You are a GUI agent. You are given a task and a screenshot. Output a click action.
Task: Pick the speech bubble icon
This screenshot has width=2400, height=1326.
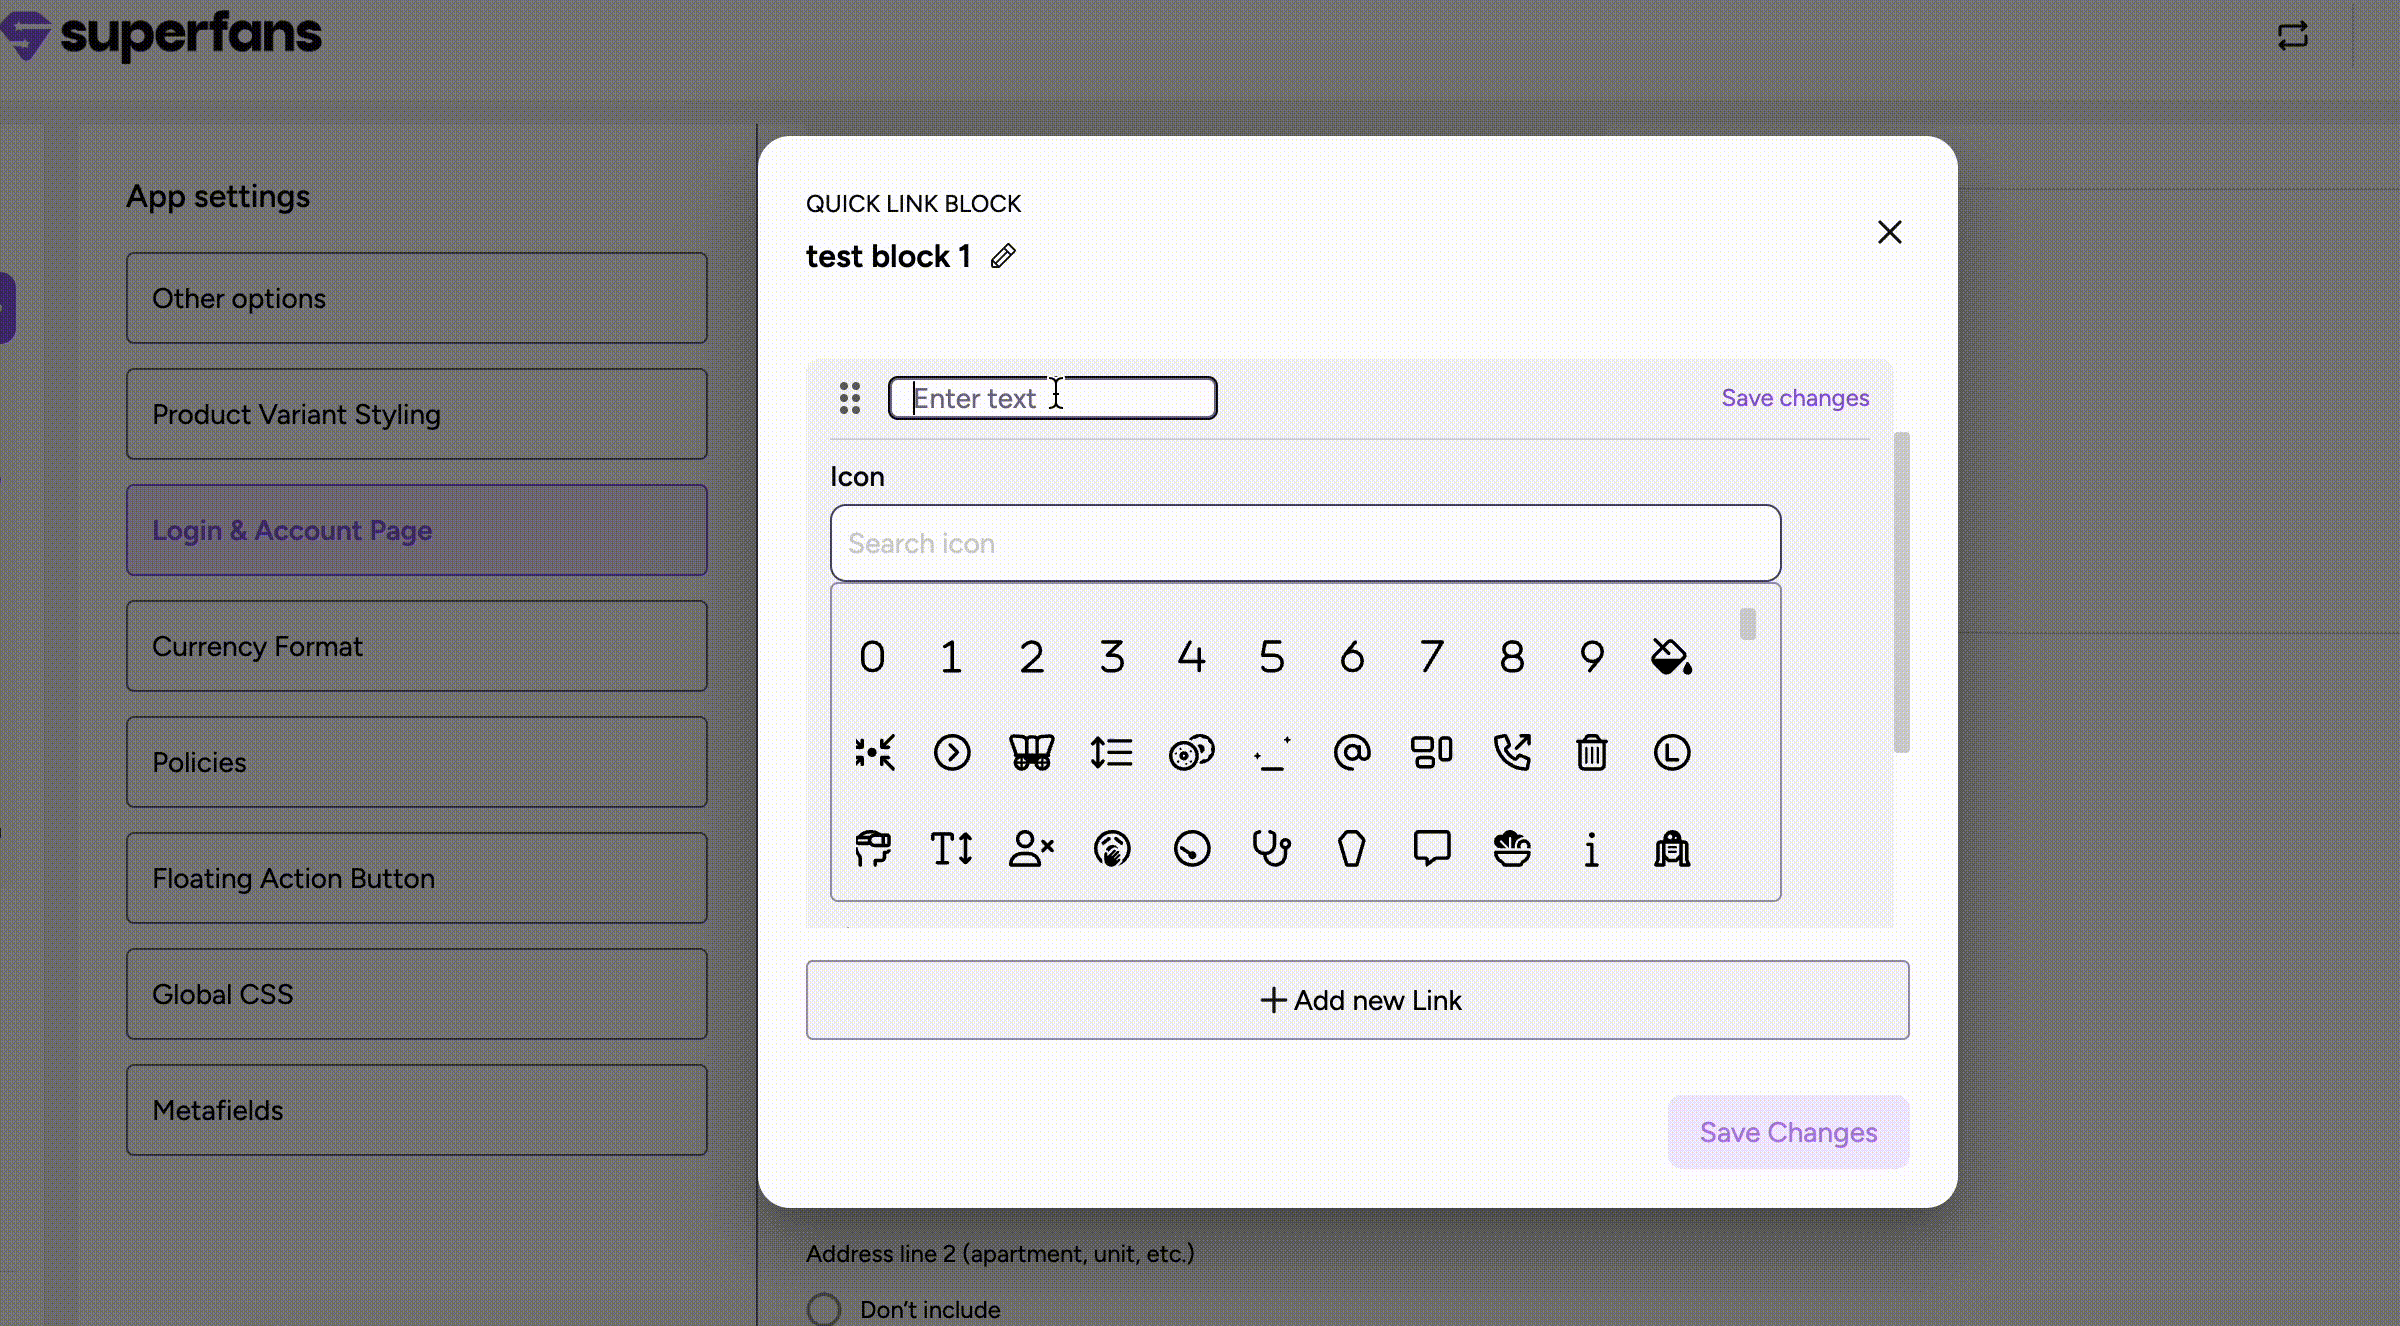click(x=1431, y=849)
